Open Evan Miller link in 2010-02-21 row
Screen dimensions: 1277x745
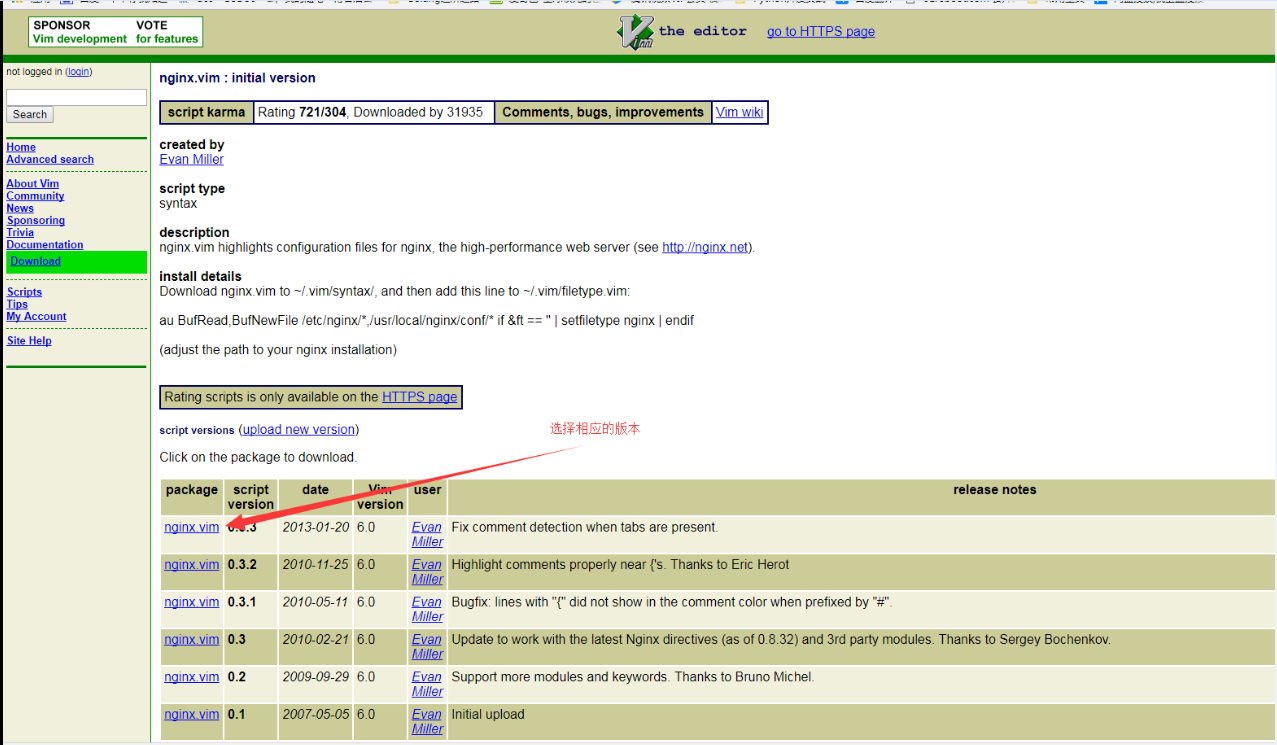coord(427,647)
